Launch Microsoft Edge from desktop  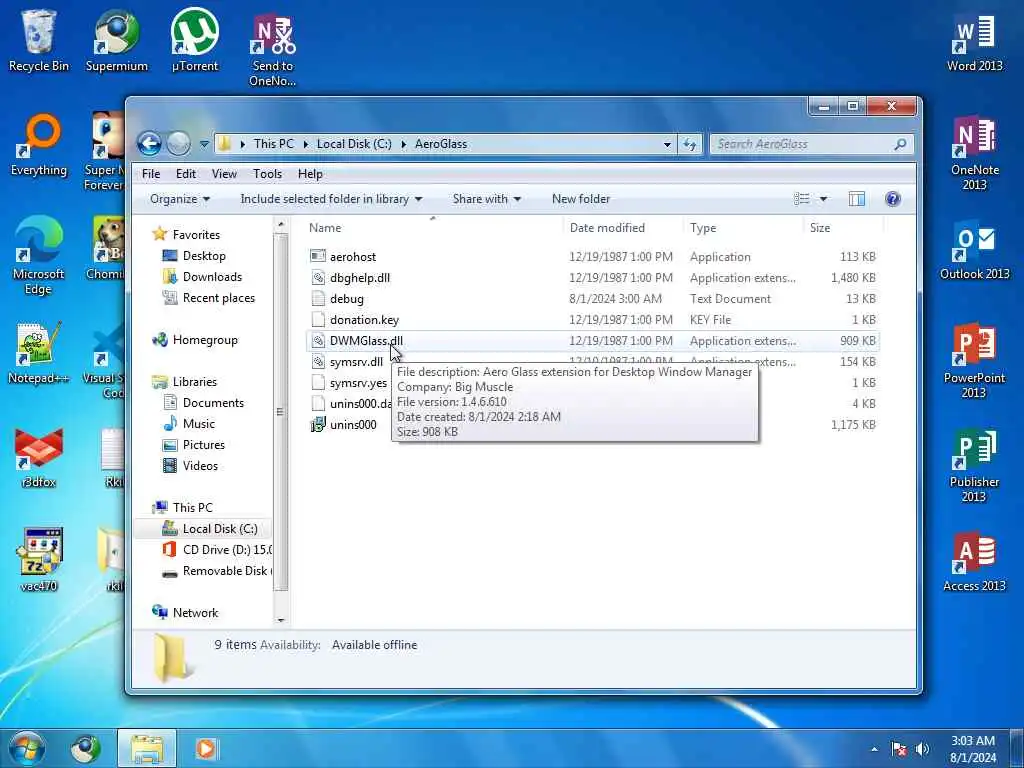coord(39,256)
